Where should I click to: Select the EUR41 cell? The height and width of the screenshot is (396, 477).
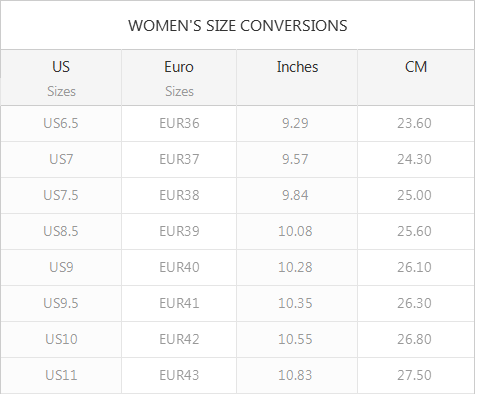[179, 303]
